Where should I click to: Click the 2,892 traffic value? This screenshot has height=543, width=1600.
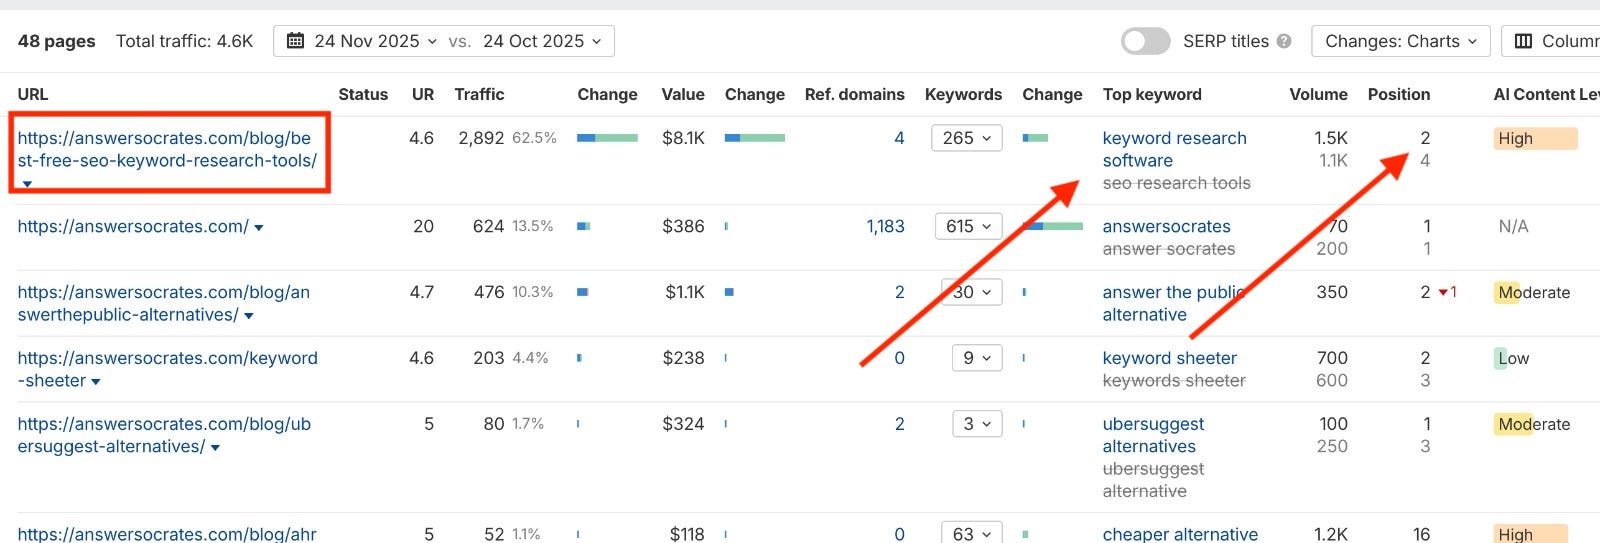(481, 138)
